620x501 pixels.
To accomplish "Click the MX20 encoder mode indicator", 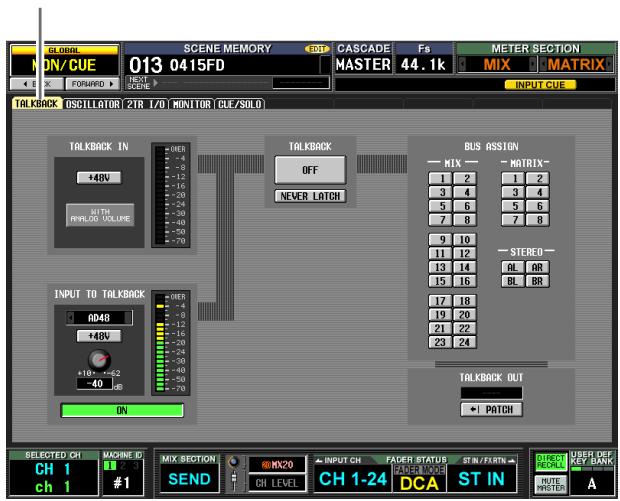I will pos(277,465).
